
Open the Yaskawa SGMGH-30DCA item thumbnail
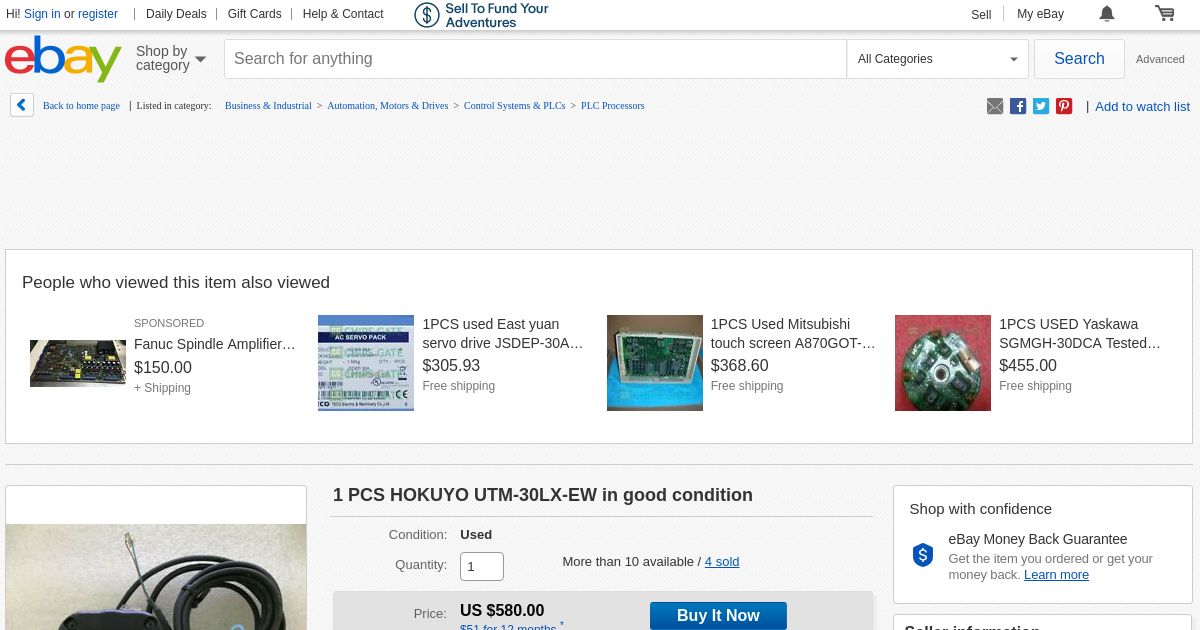pyautogui.click(x=943, y=363)
